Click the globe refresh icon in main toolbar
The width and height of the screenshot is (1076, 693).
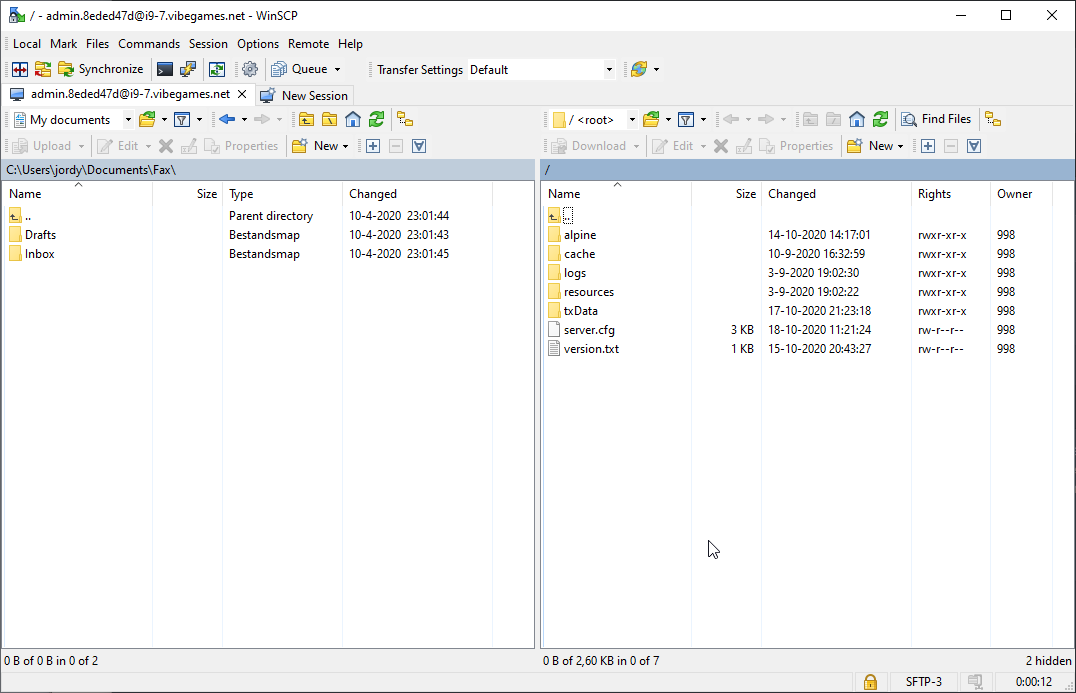pos(639,69)
